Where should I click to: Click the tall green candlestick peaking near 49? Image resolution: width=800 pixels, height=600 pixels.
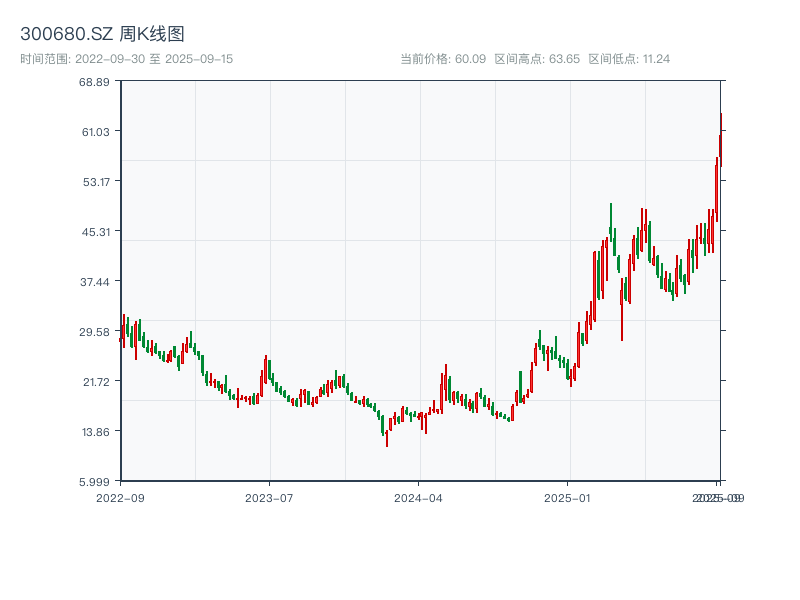611,222
